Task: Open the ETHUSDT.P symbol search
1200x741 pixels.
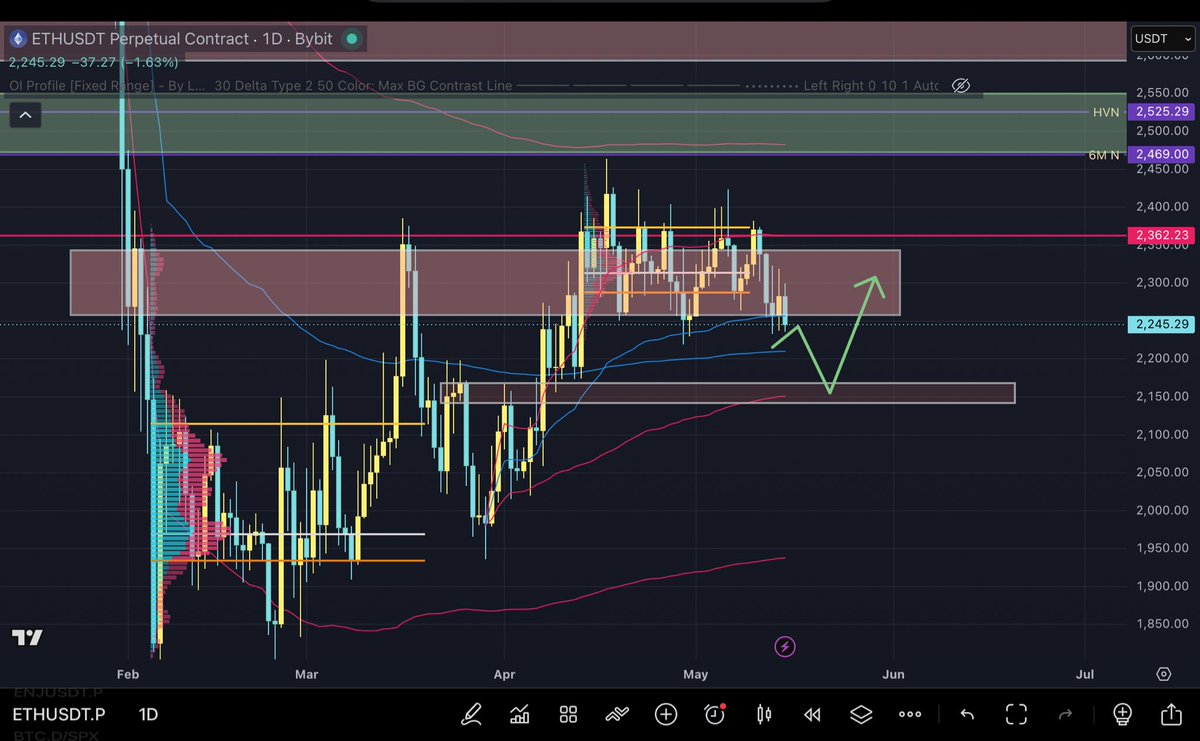Action: [58, 714]
